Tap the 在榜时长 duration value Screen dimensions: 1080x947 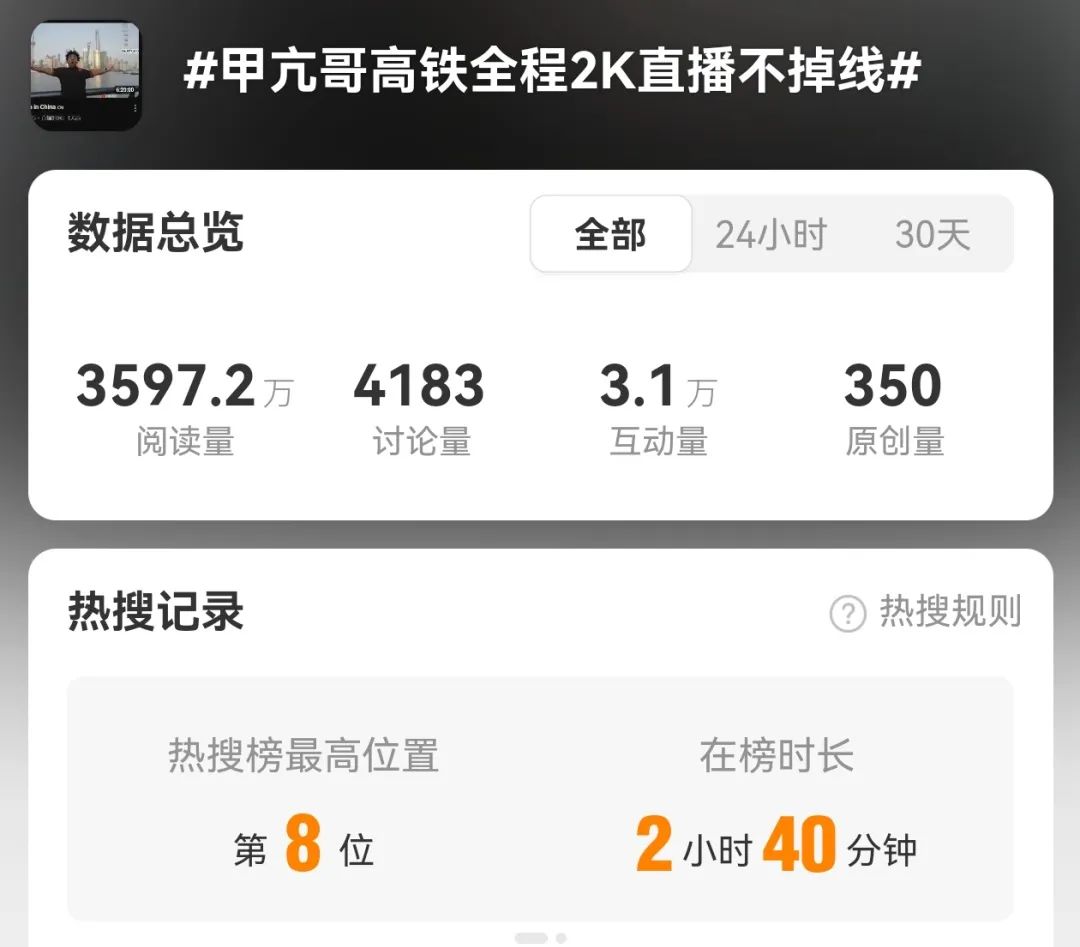point(776,842)
